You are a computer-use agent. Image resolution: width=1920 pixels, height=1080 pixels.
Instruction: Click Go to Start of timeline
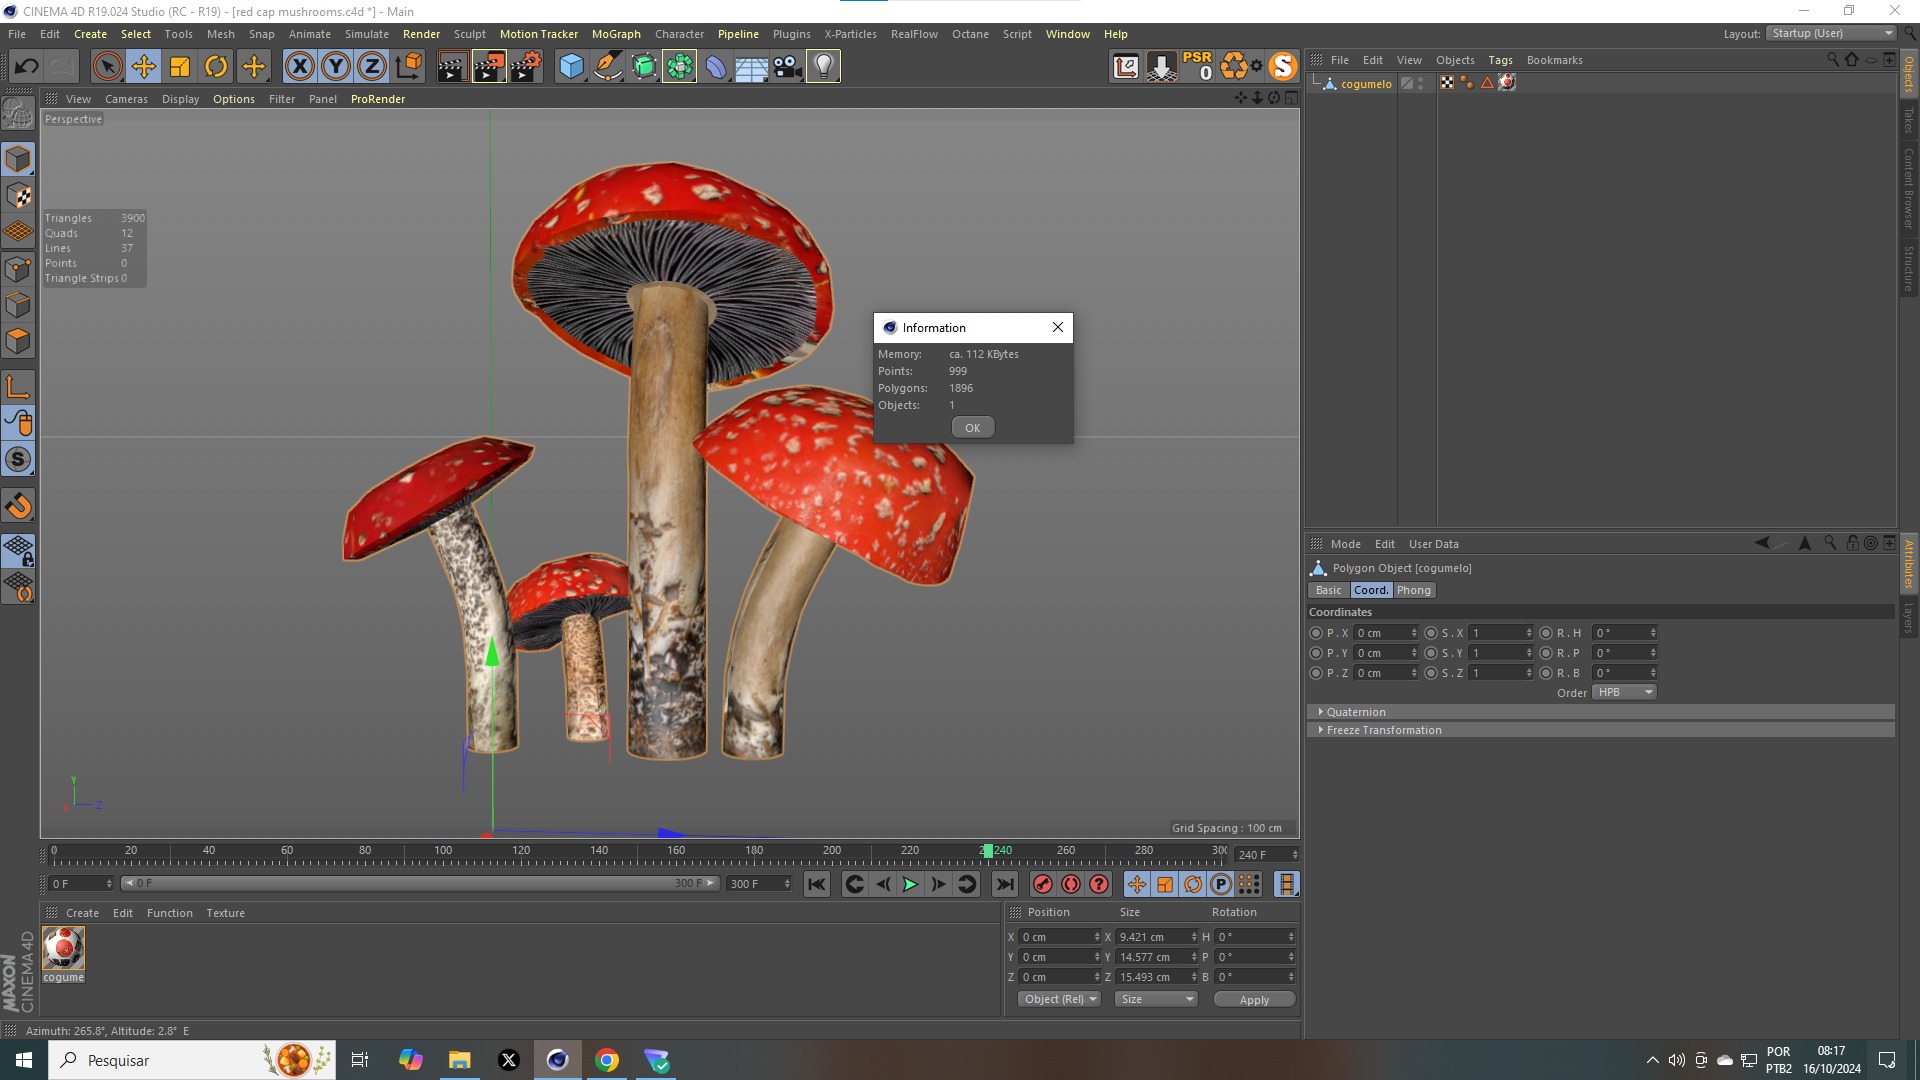point(817,884)
